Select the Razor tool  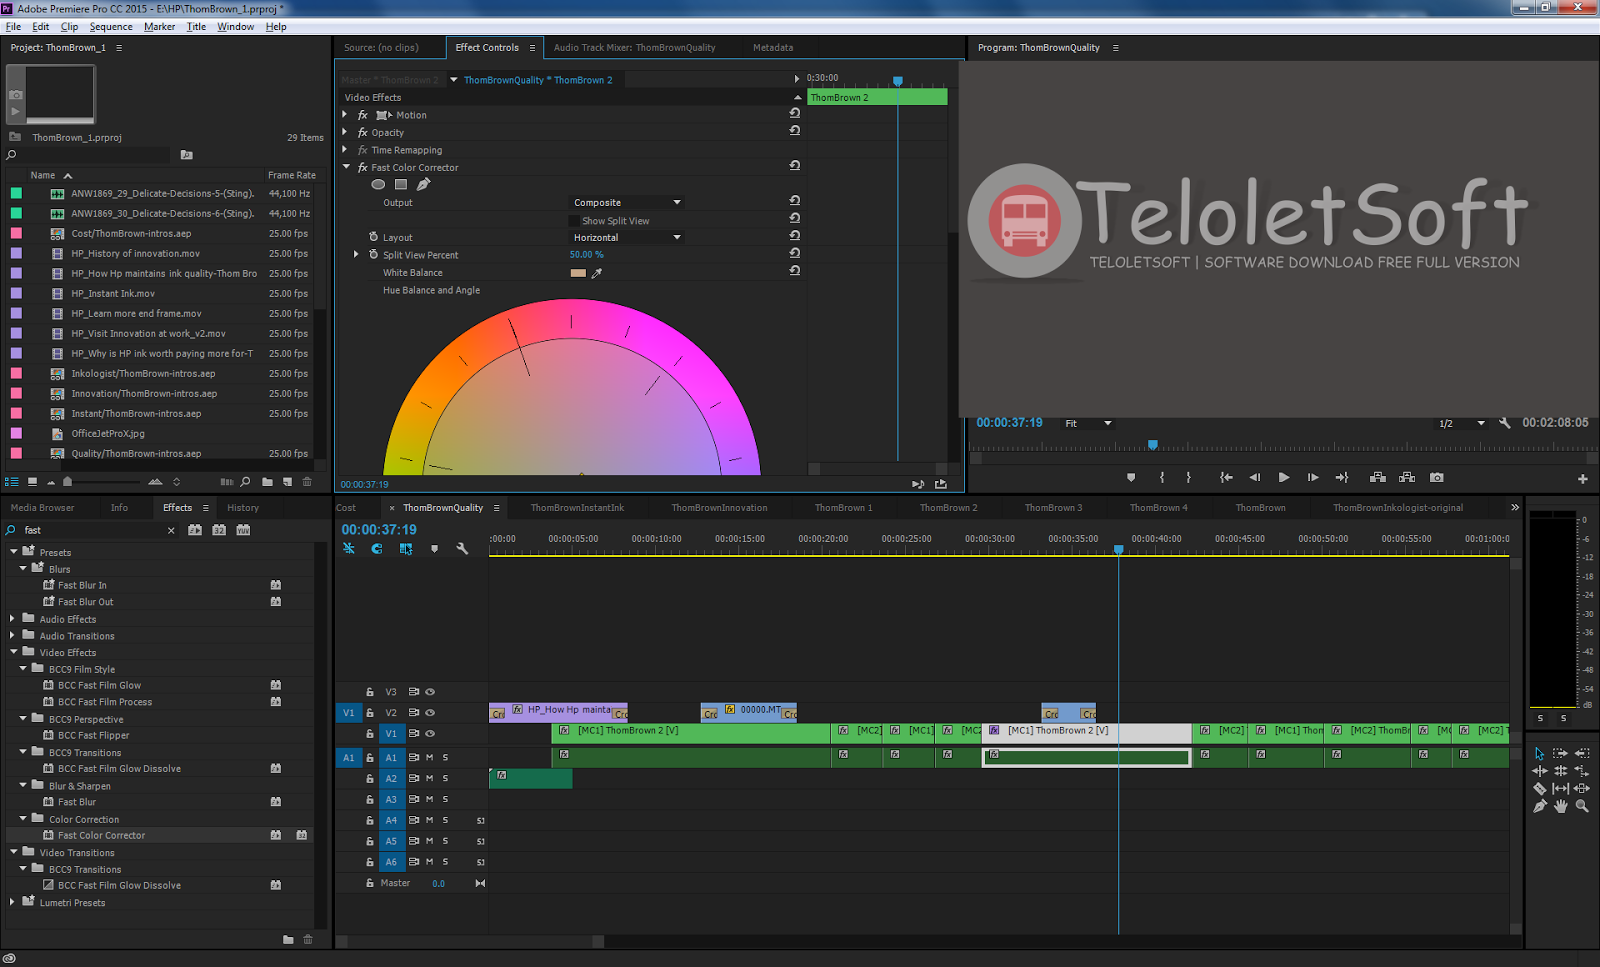click(x=1539, y=788)
